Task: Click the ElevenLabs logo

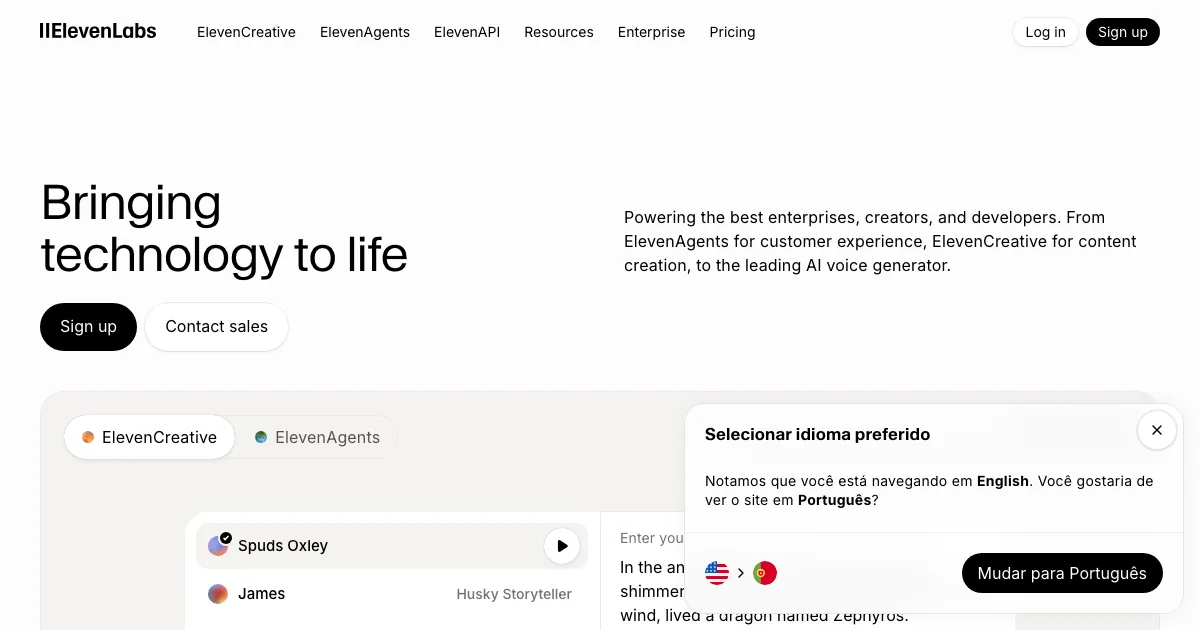Action: pyautogui.click(x=98, y=31)
